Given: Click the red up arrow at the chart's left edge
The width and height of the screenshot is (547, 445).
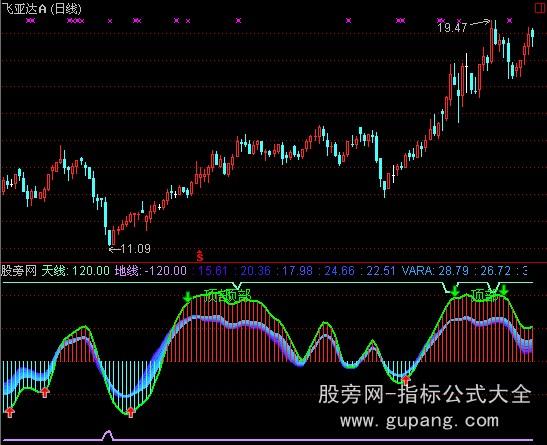Looking at the screenshot, I should pyautogui.click(x=10, y=412).
